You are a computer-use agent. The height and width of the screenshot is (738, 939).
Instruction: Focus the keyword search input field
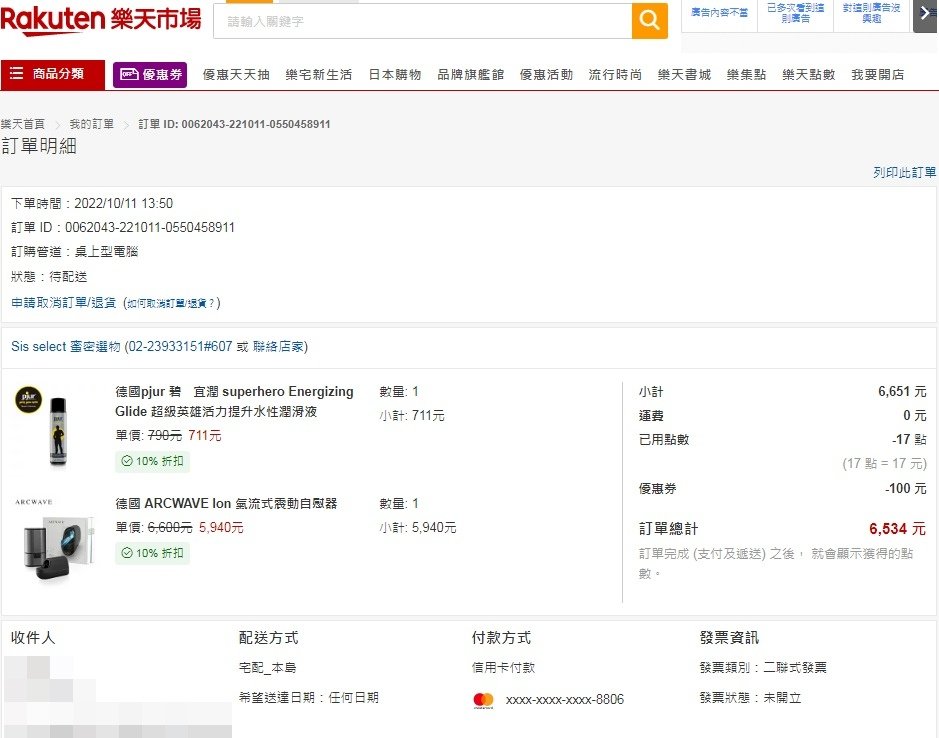[x=423, y=22]
